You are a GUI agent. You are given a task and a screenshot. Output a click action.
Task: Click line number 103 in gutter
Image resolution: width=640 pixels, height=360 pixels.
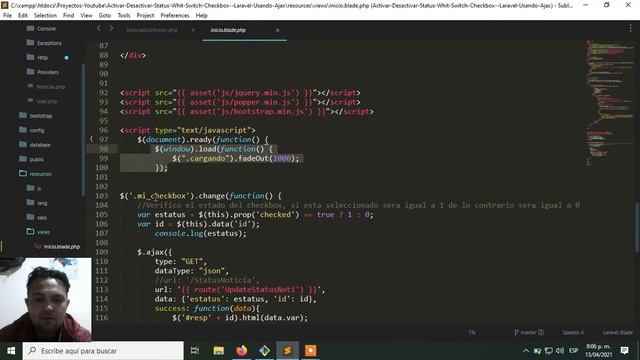point(102,196)
